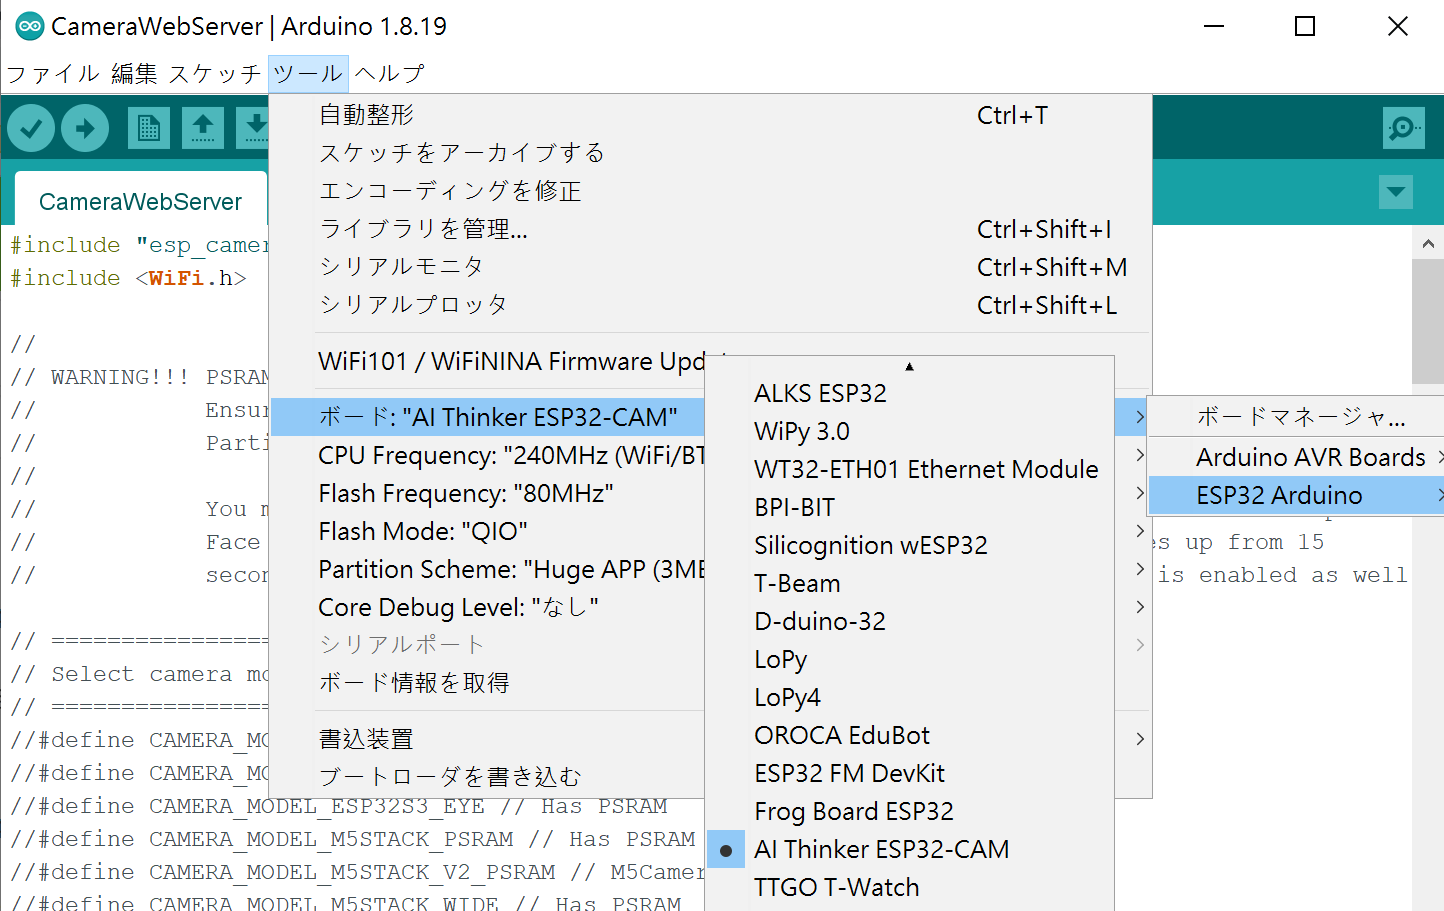
Task: Select the AI Thinker ESP32-CAM board option
Action: 910,849
